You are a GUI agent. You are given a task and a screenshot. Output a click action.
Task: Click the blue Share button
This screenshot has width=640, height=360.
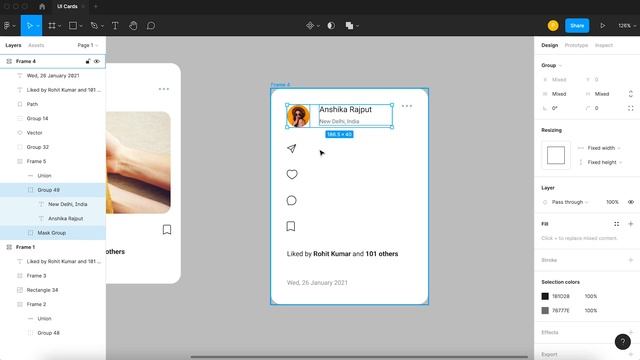pos(577,25)
